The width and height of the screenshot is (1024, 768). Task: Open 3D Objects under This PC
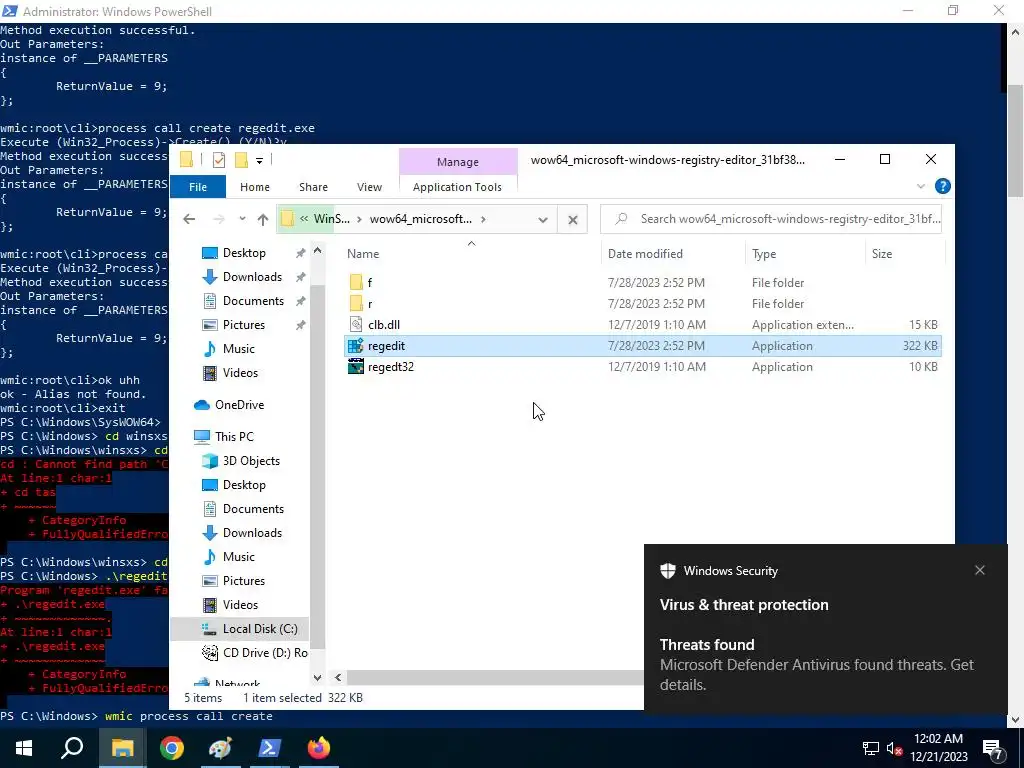pyautogui.click(x=251, y=461)
